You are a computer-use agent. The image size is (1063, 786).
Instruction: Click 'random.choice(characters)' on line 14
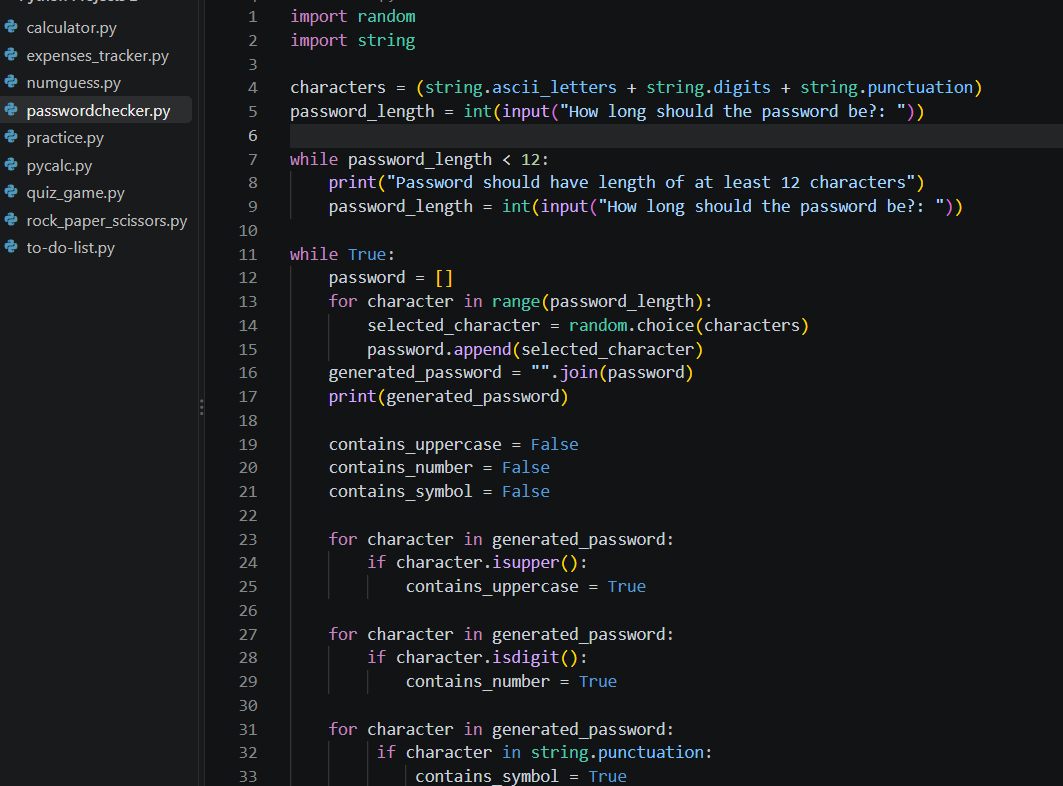[x=689, y=326]
